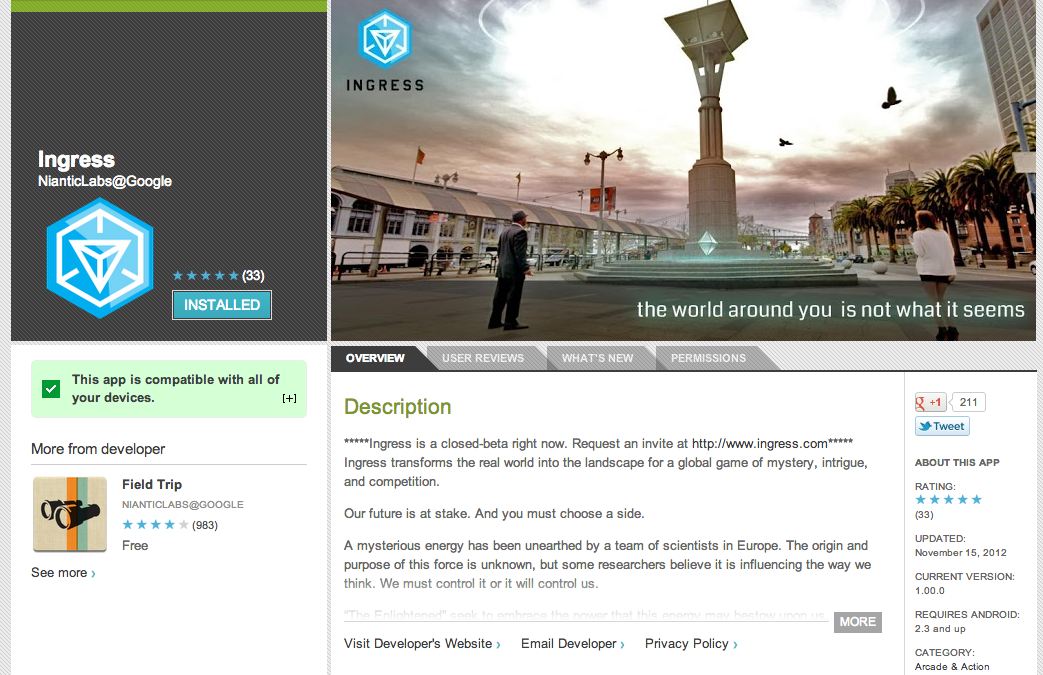Click NianticLabs@Google developer name under Ingress
Screen dimensions: 1043x675
pos(104,181)
